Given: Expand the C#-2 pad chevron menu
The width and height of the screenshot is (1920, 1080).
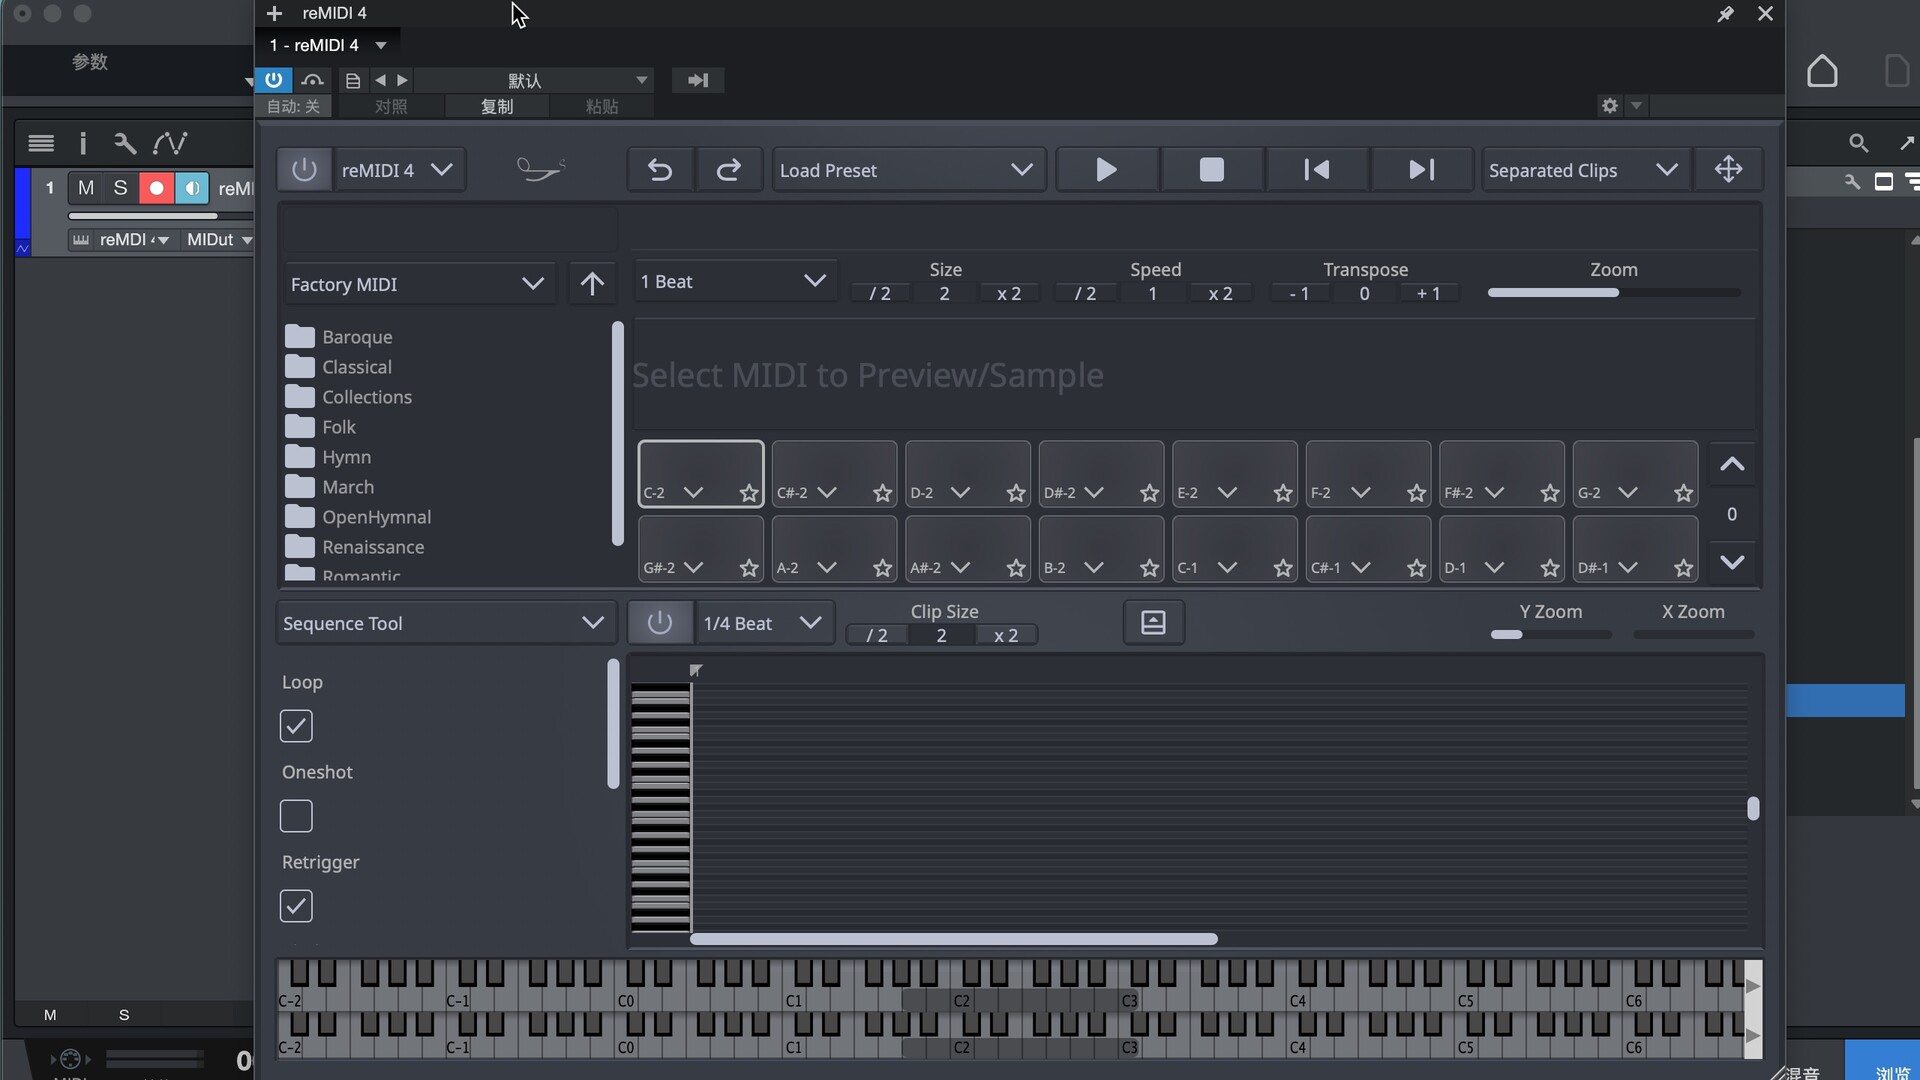Looking at the screenshot, I should click(827, 493).
